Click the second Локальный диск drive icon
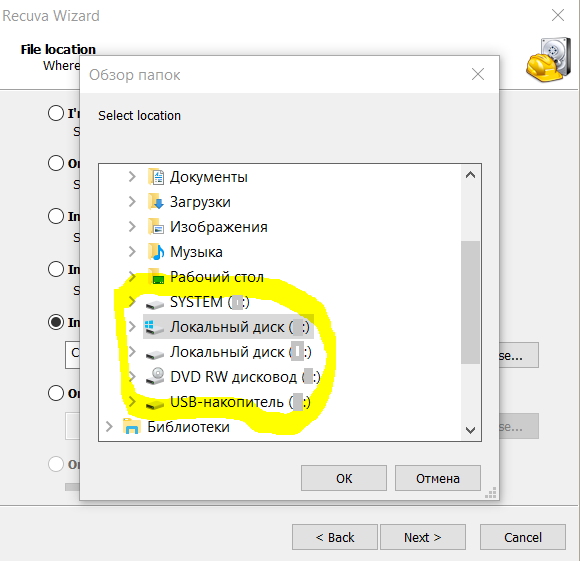The width and height of the screenshot is (580, 561). (155, 354)
